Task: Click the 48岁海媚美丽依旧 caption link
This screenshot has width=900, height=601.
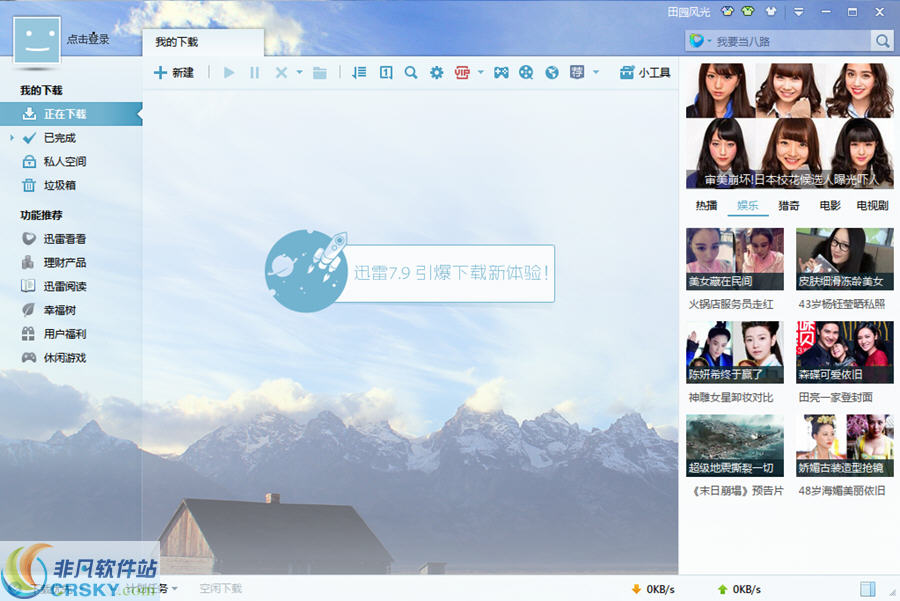Action: click(x=841, y=491)
